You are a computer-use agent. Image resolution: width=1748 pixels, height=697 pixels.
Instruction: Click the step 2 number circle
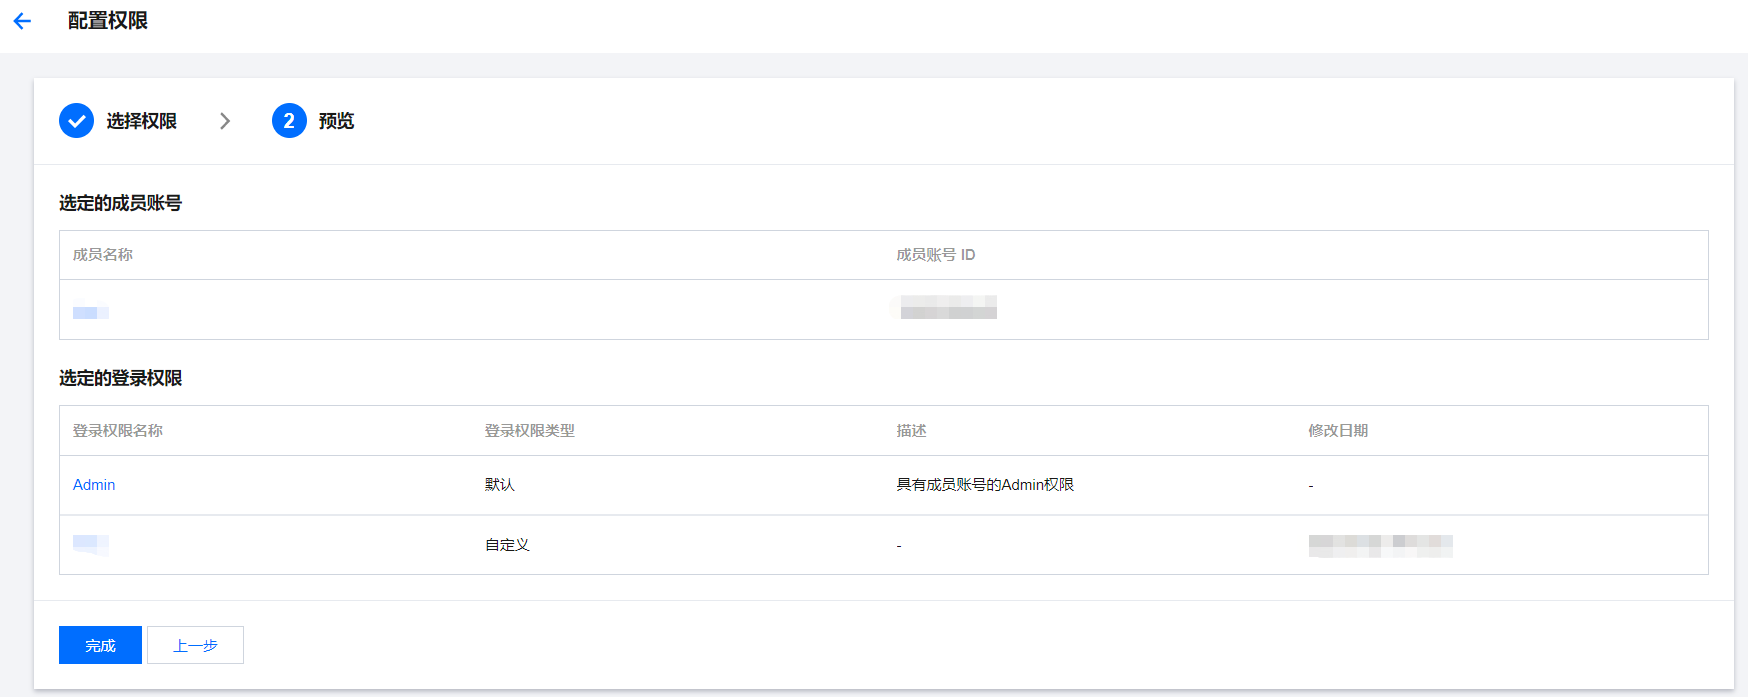(x=289, y=121)
